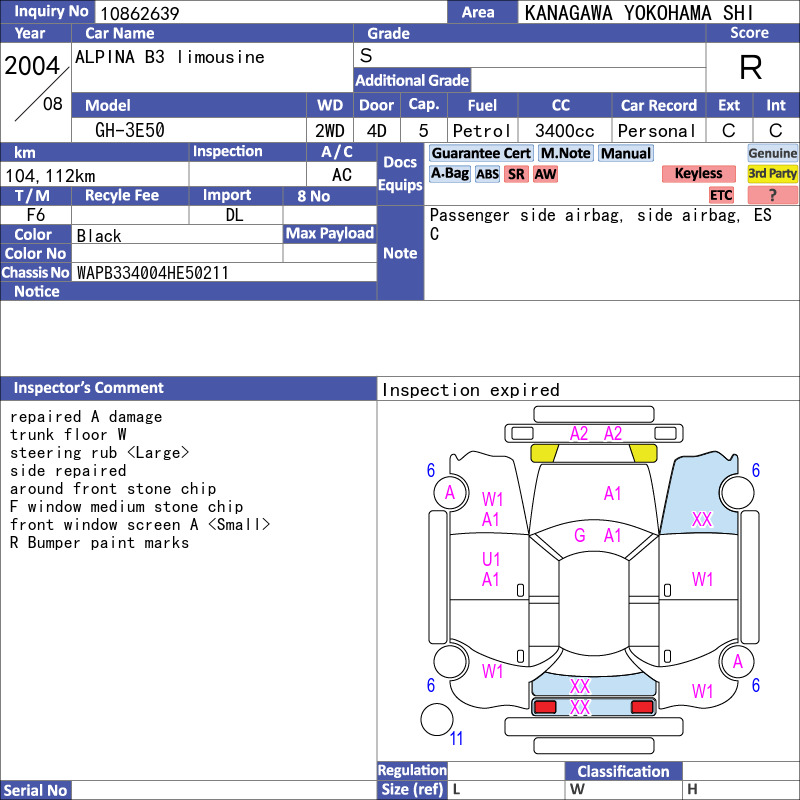This screenshot has width=800, height=800.
Task: Click the Black color value
Action: (99, 236)
